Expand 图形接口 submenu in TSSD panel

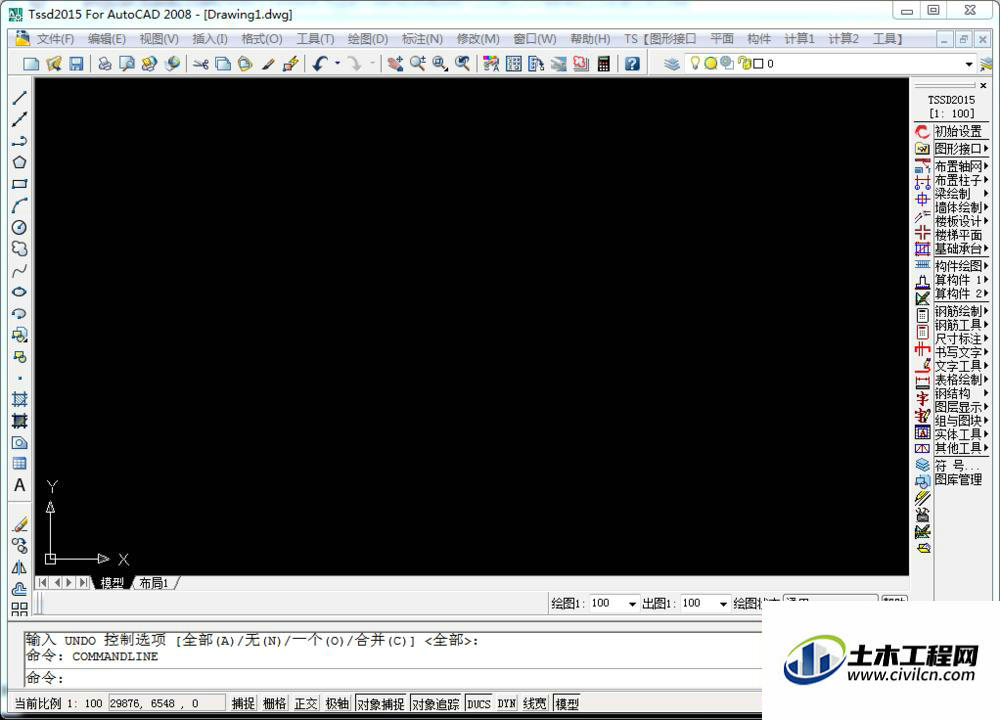pos(961,149)
